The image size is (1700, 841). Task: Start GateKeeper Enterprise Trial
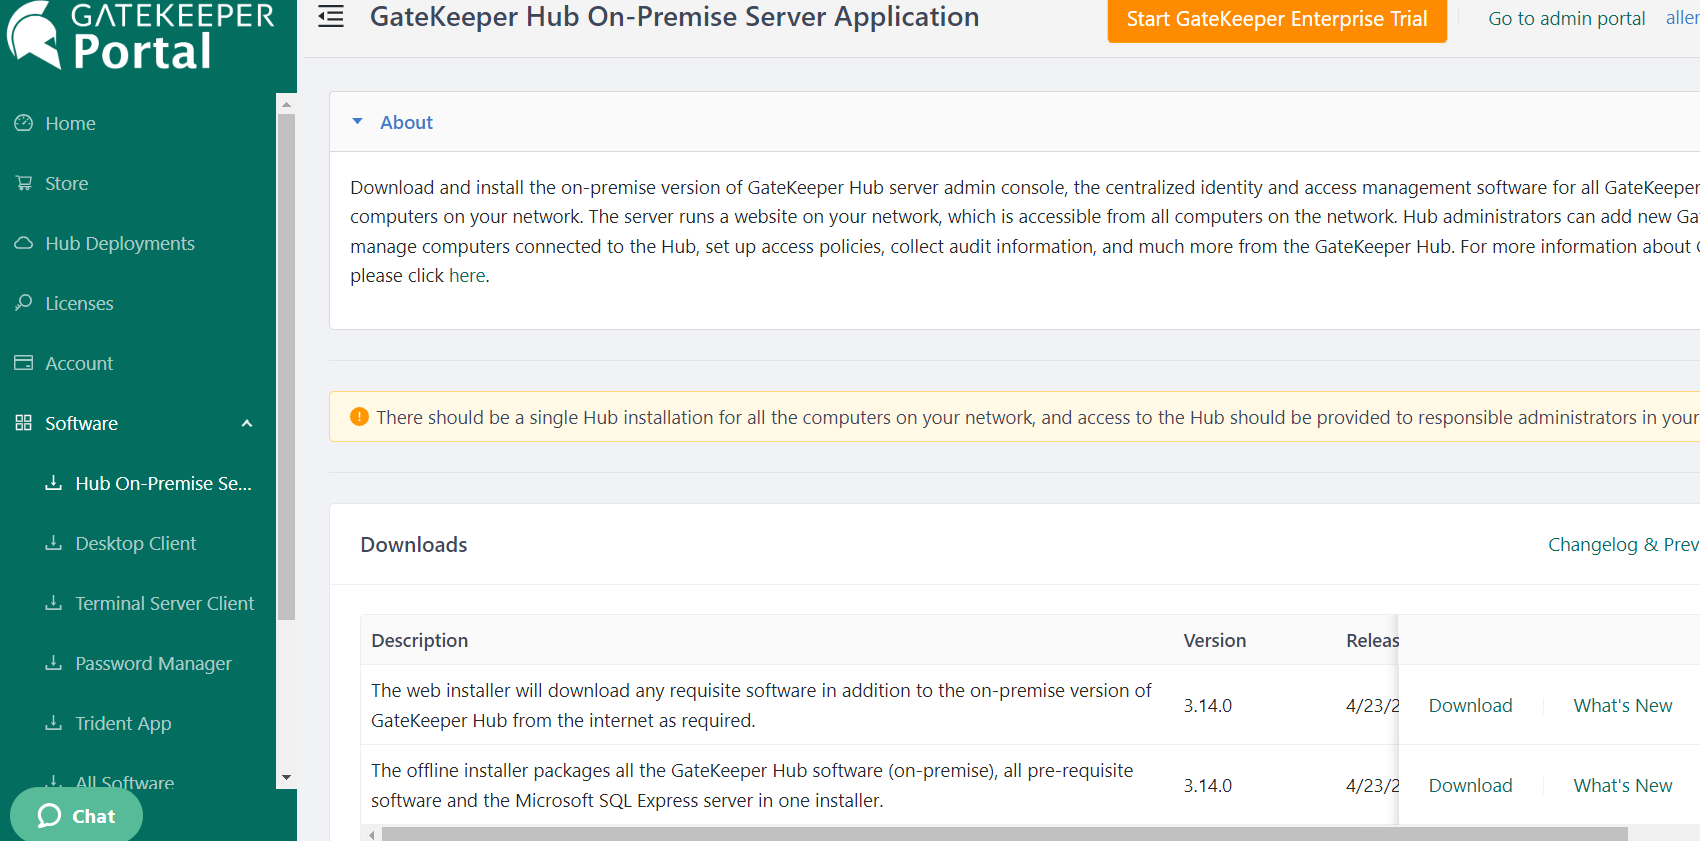pos(1277,20)
